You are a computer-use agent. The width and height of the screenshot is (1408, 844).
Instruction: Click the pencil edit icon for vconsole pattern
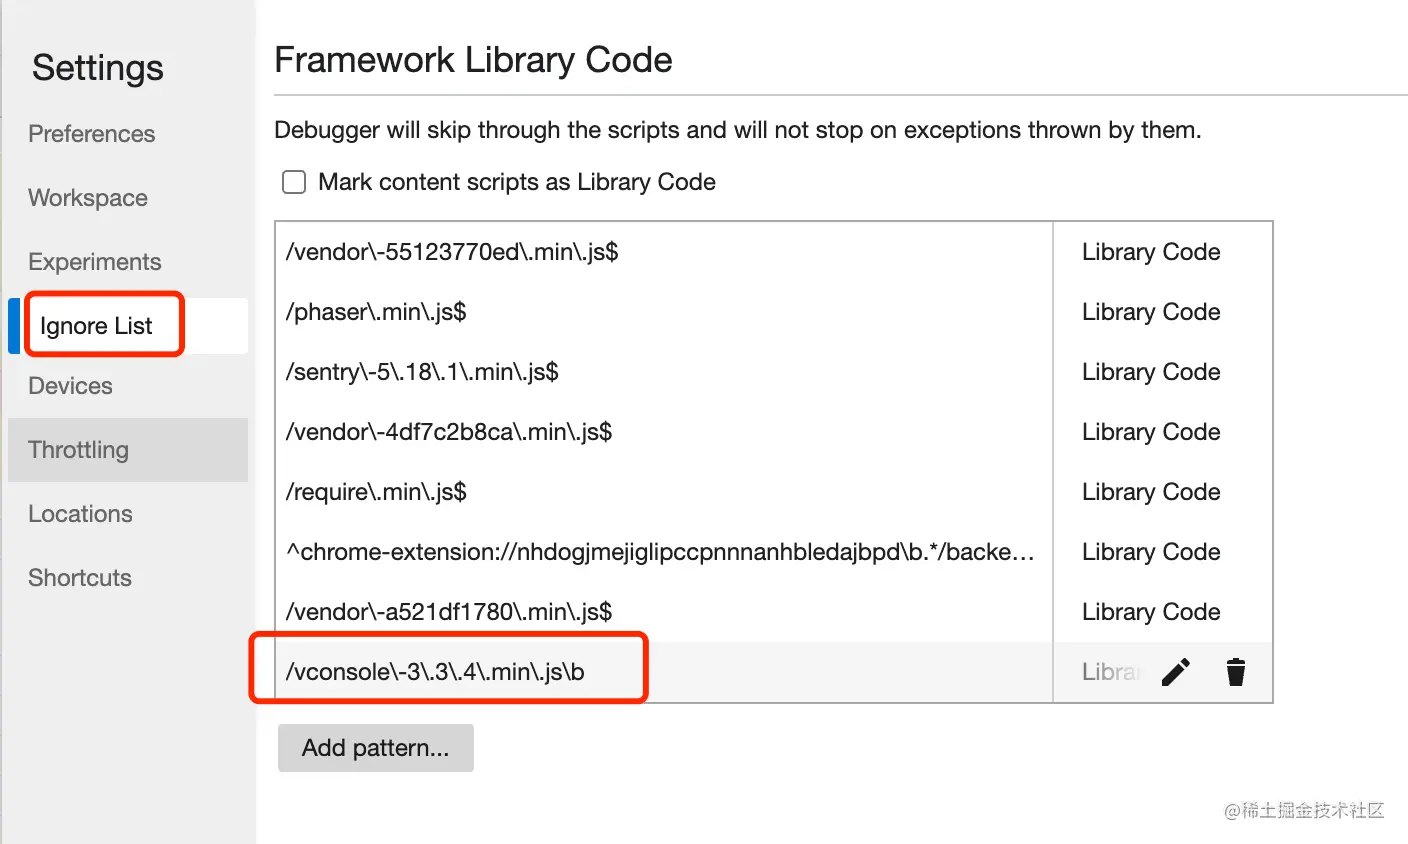[x=1176, y=672]
